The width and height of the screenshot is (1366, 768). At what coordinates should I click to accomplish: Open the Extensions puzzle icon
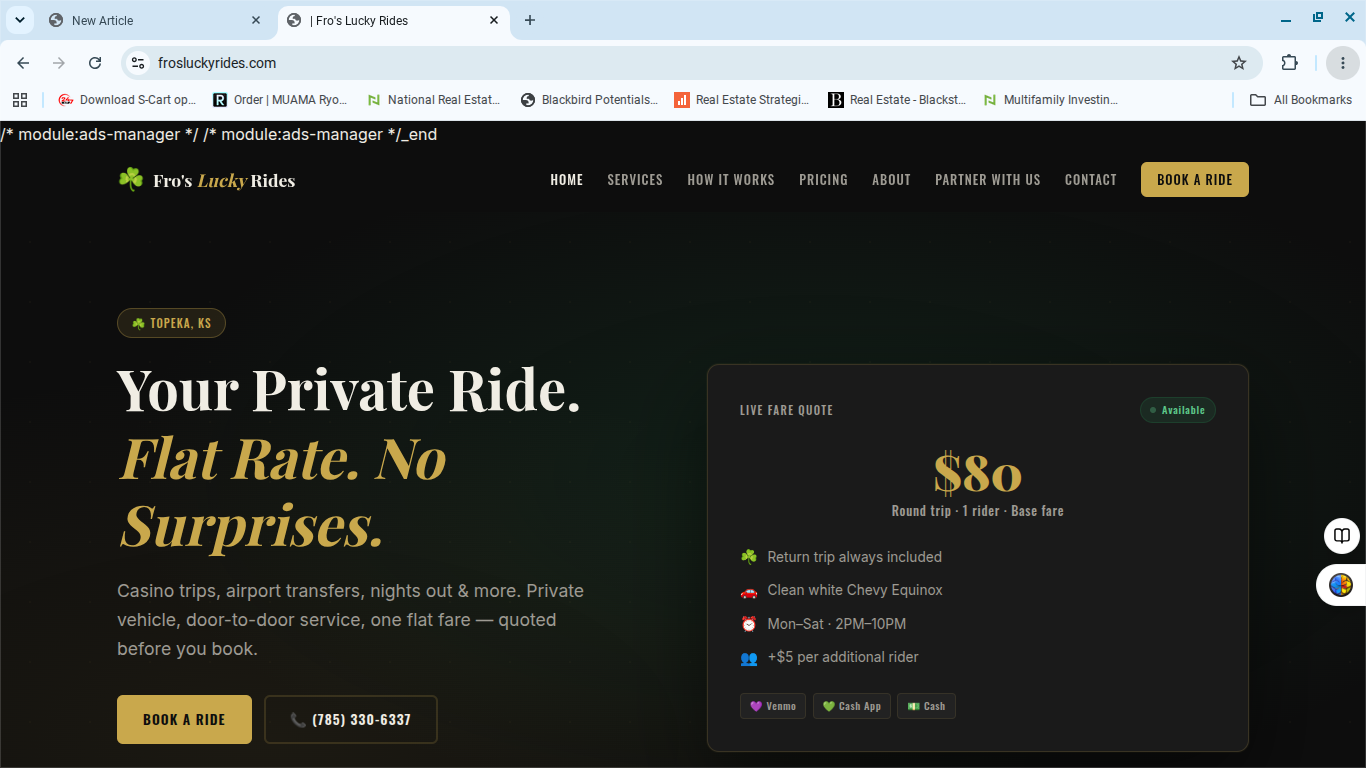1290,63
